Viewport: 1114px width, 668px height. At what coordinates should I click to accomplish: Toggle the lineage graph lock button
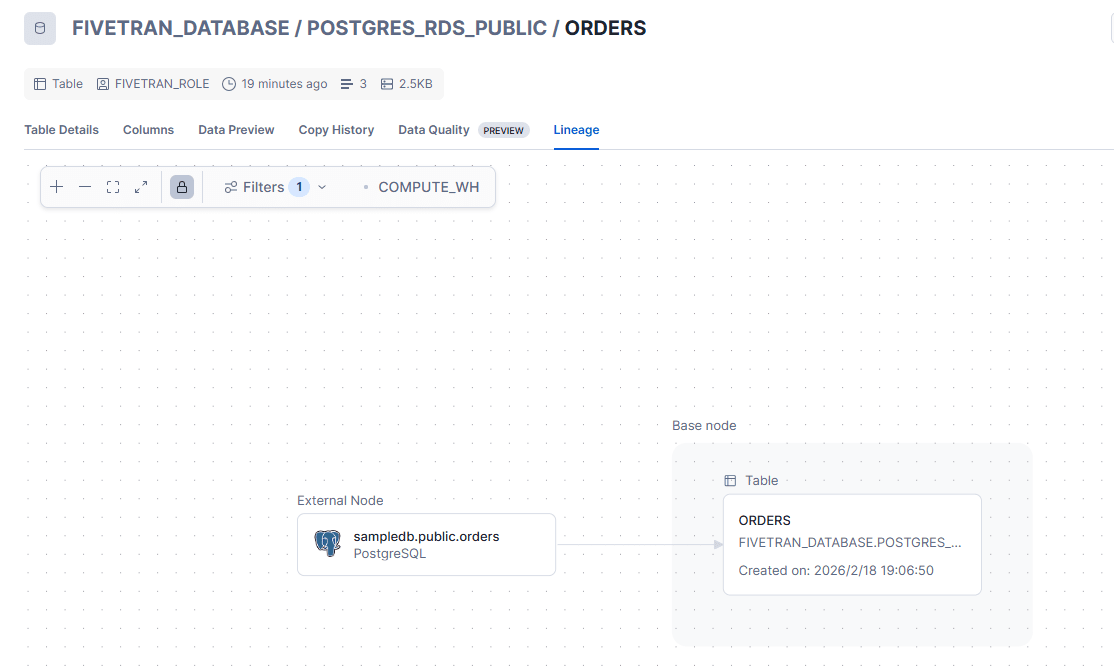click(x=182, y=187)
